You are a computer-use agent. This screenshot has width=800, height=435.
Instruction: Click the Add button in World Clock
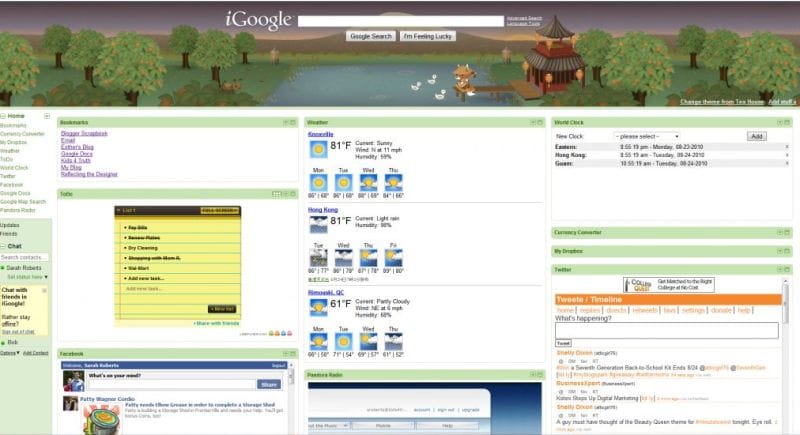tap(757, 136)
